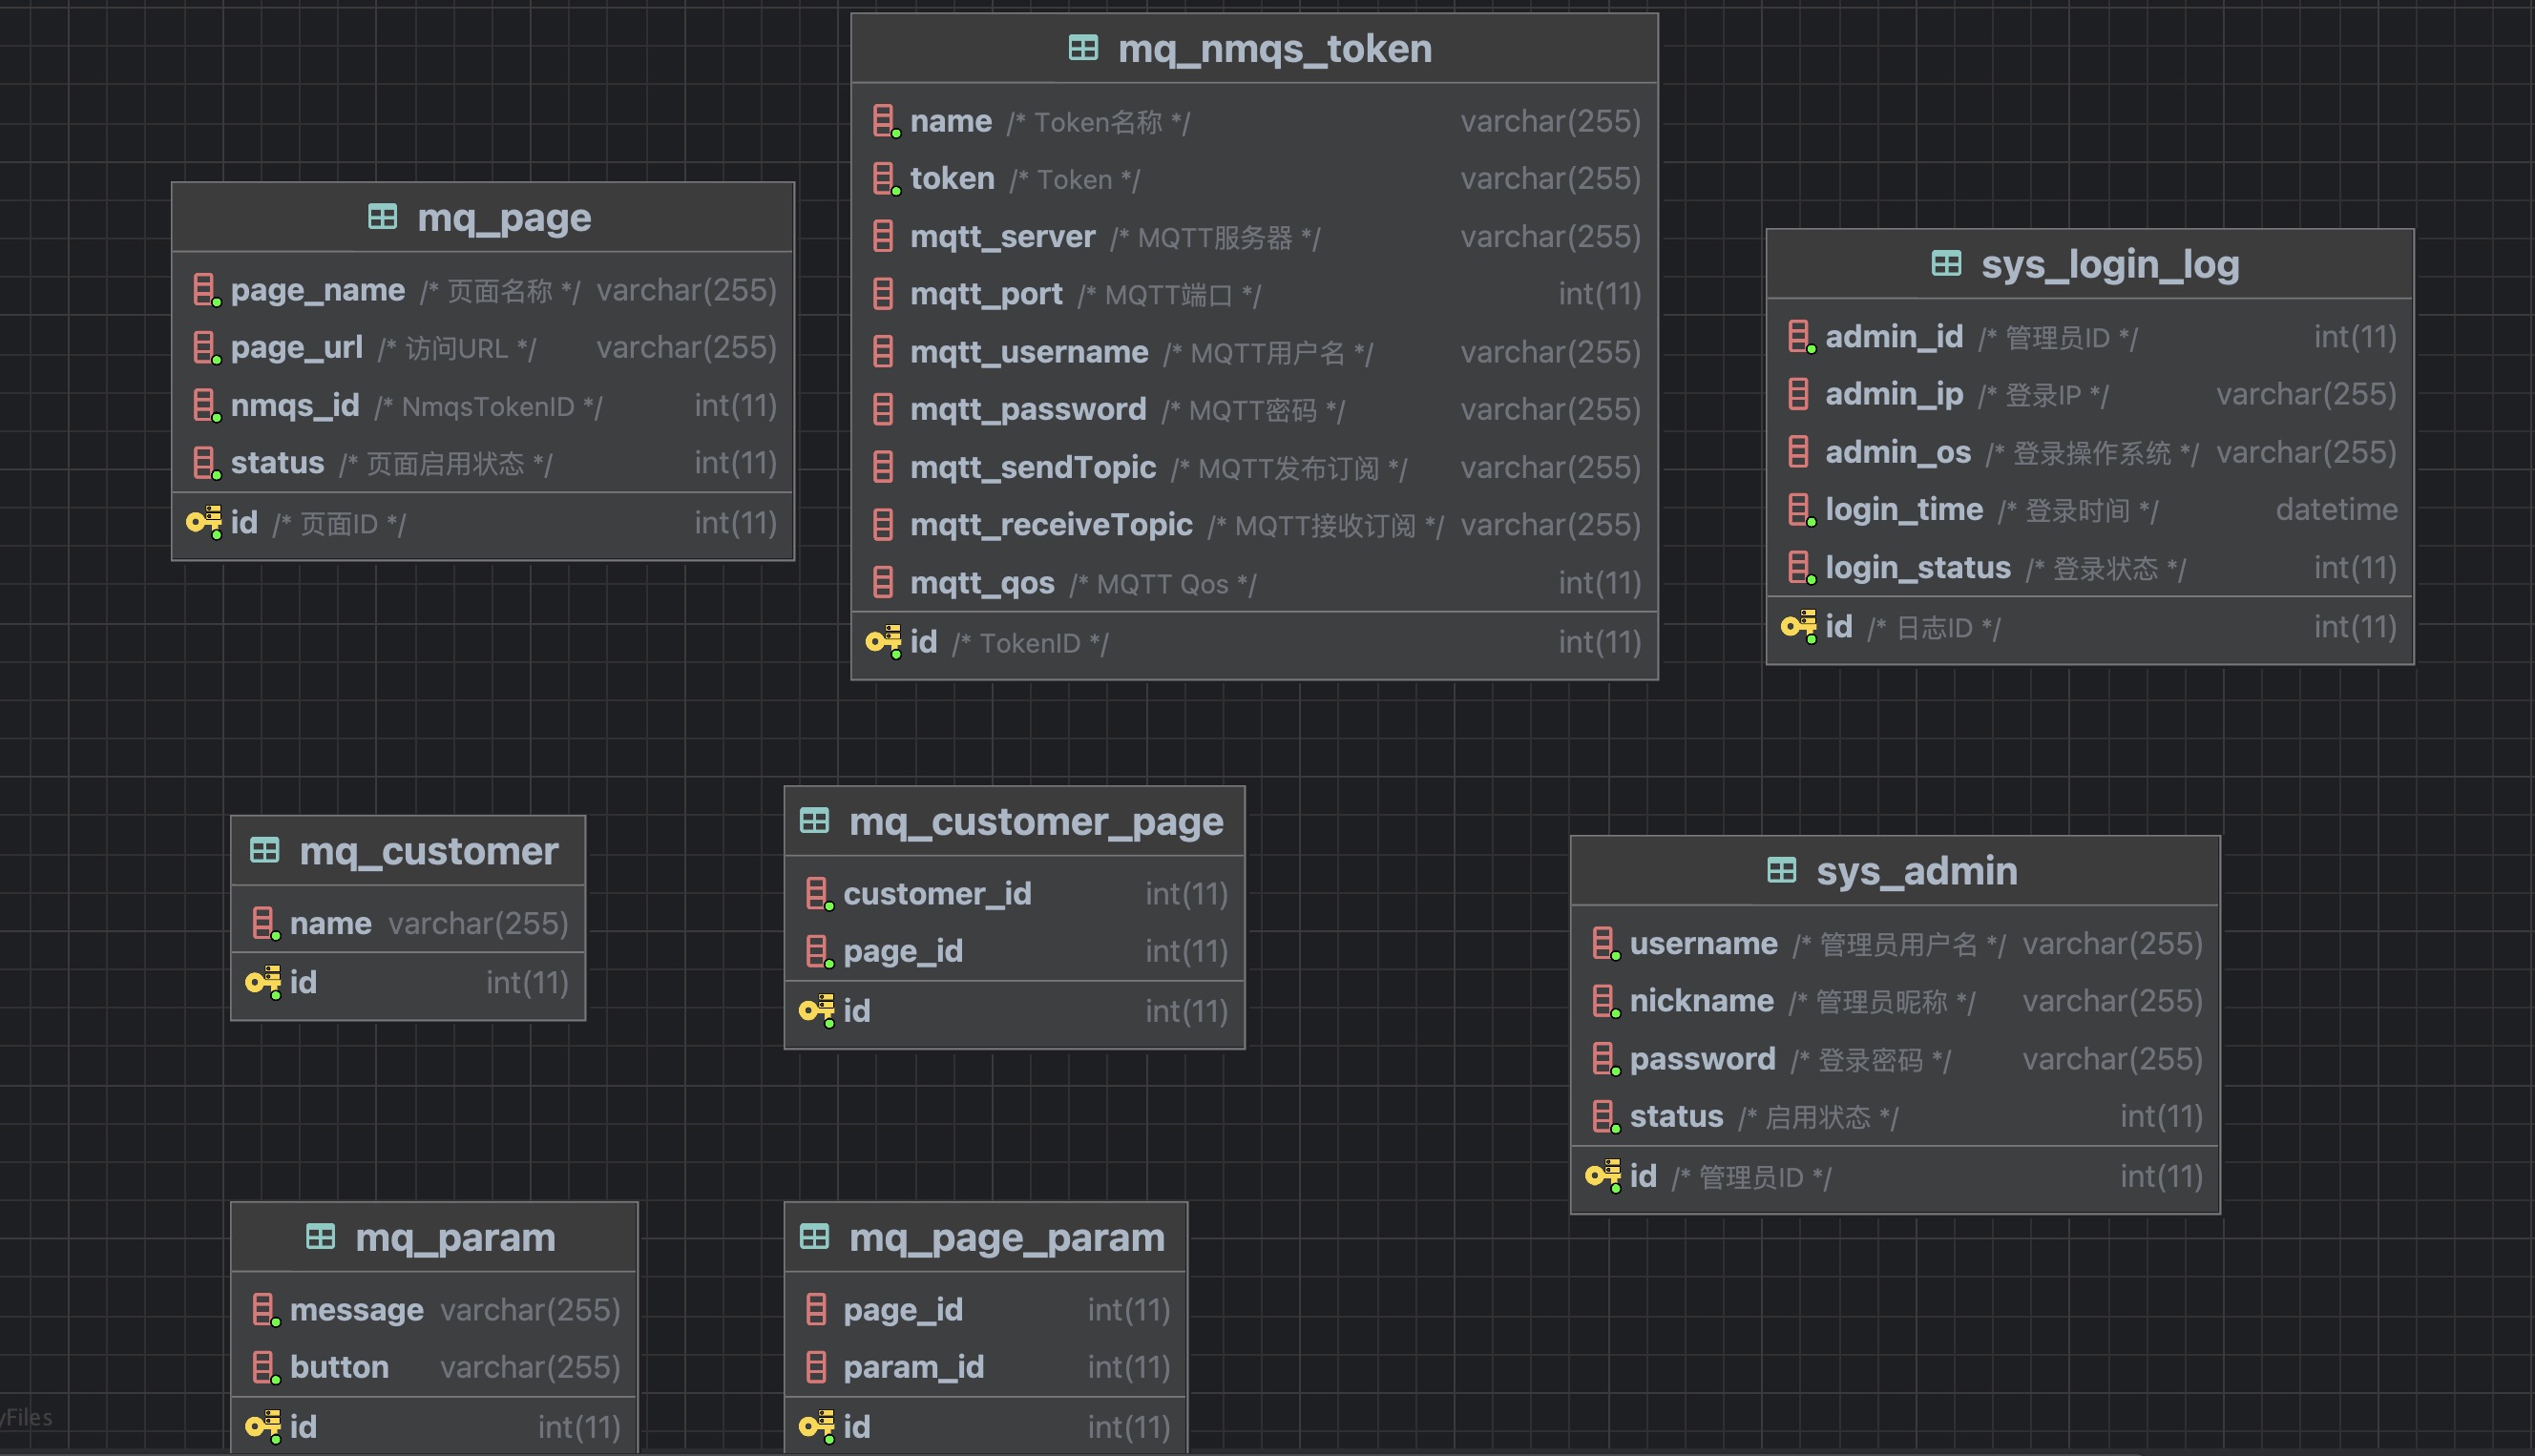2535x1456 pixels.
Task: Select the sys_login_log table header
Action: [2090, 264]
